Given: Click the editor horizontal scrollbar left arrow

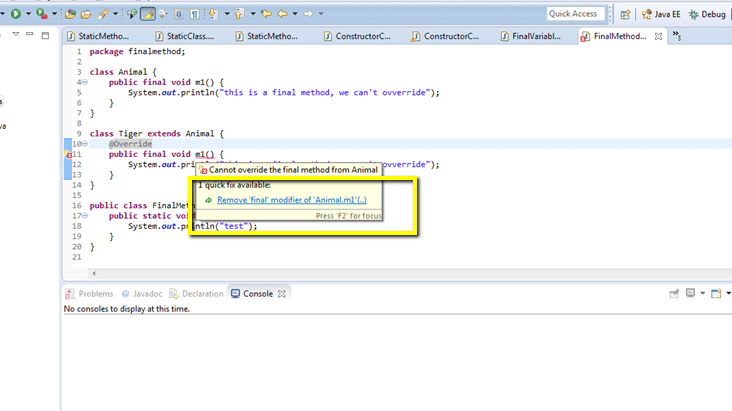Looking at the screenshot, I should (x=94, y=273).
